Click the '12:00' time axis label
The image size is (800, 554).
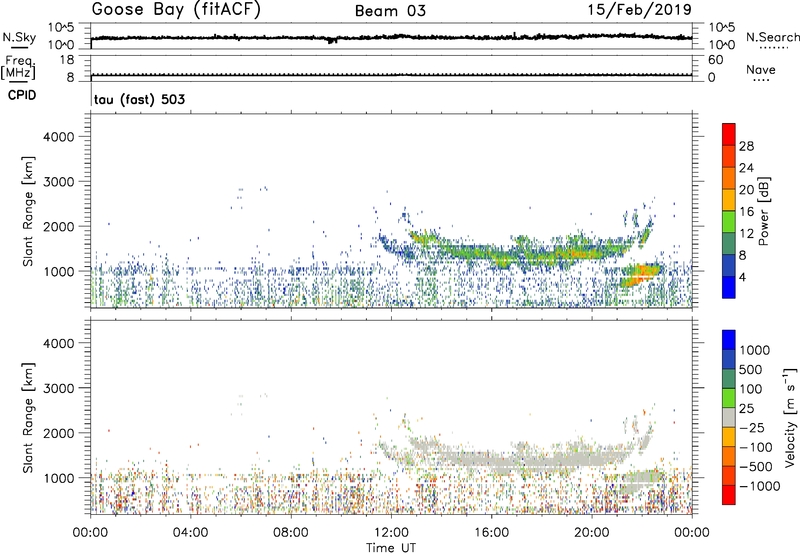click(391, 533)
